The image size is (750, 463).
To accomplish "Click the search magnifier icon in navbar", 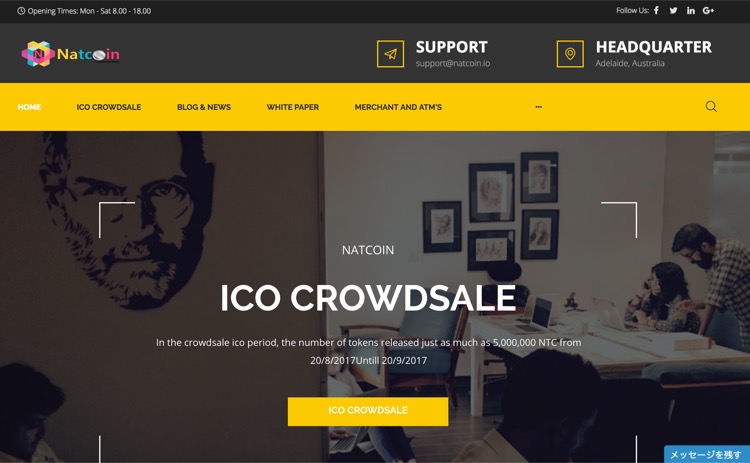I will (711, 106).
